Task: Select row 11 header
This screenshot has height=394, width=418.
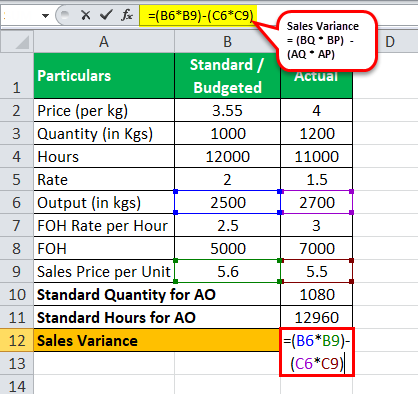Action: tap(17, 317)
